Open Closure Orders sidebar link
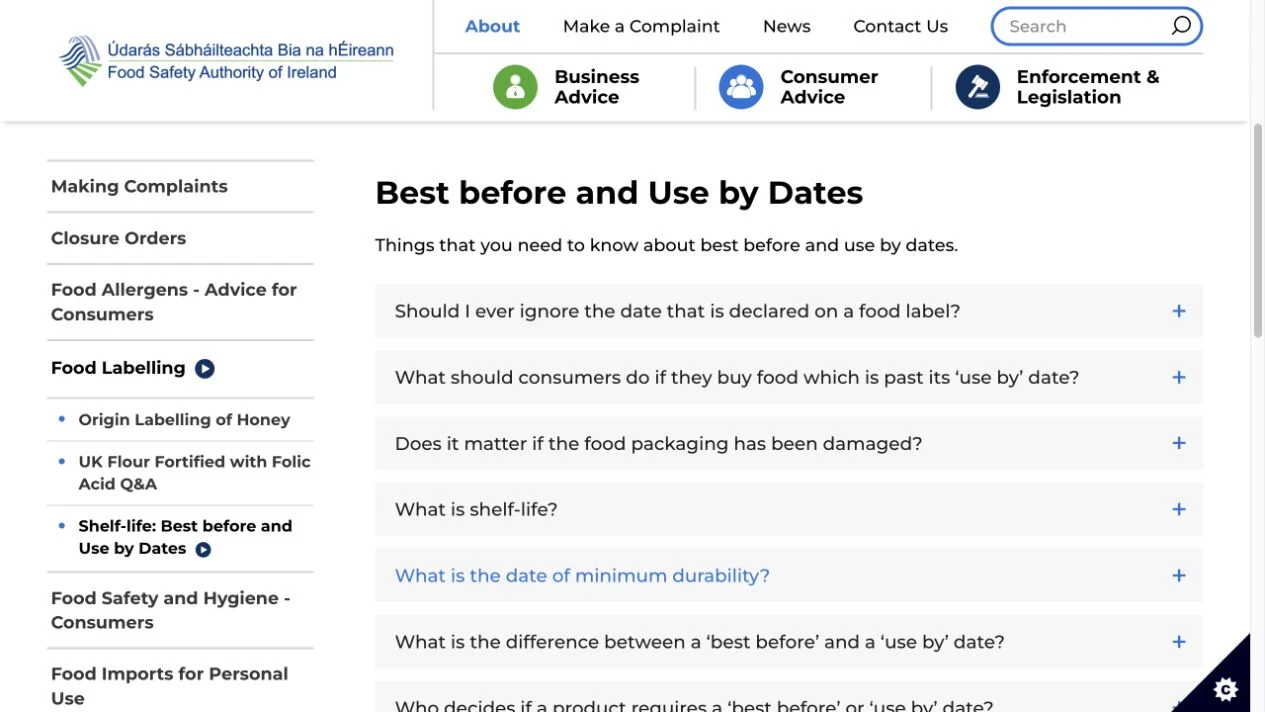 pos(118,238)
